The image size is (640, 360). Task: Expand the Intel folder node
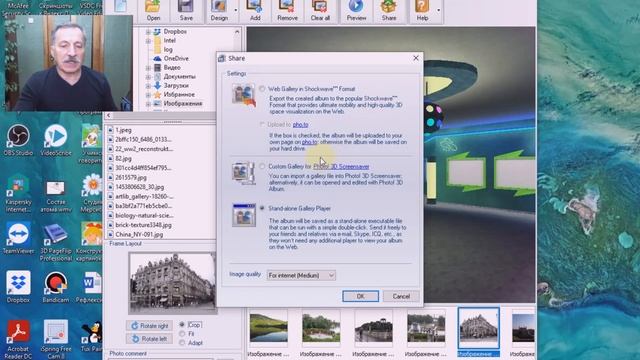[x=149, y=40]
